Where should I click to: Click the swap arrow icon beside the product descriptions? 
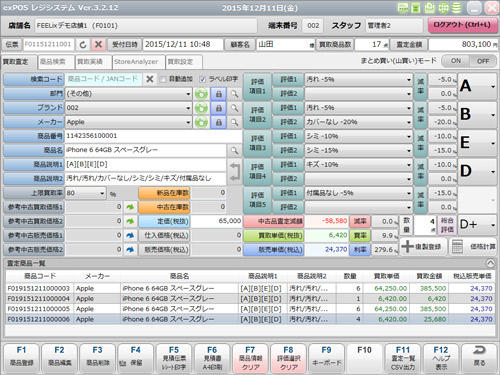(235, 171)
